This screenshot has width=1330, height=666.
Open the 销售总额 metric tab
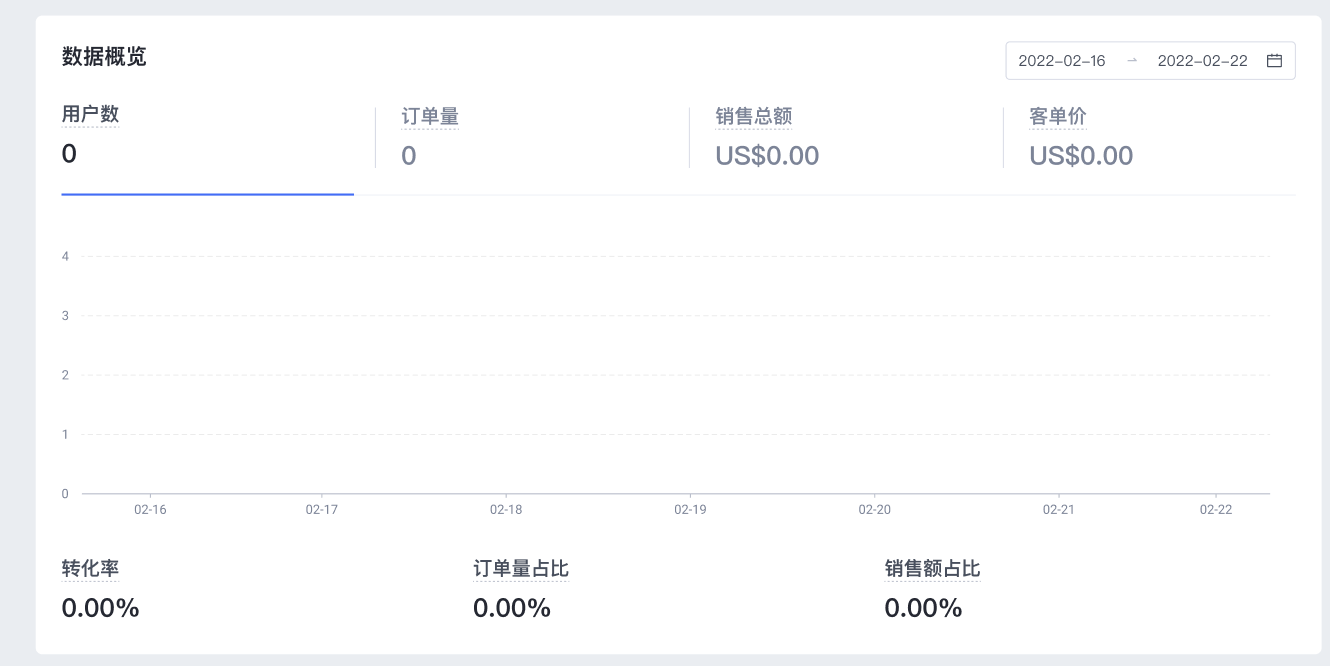point(753,117)
